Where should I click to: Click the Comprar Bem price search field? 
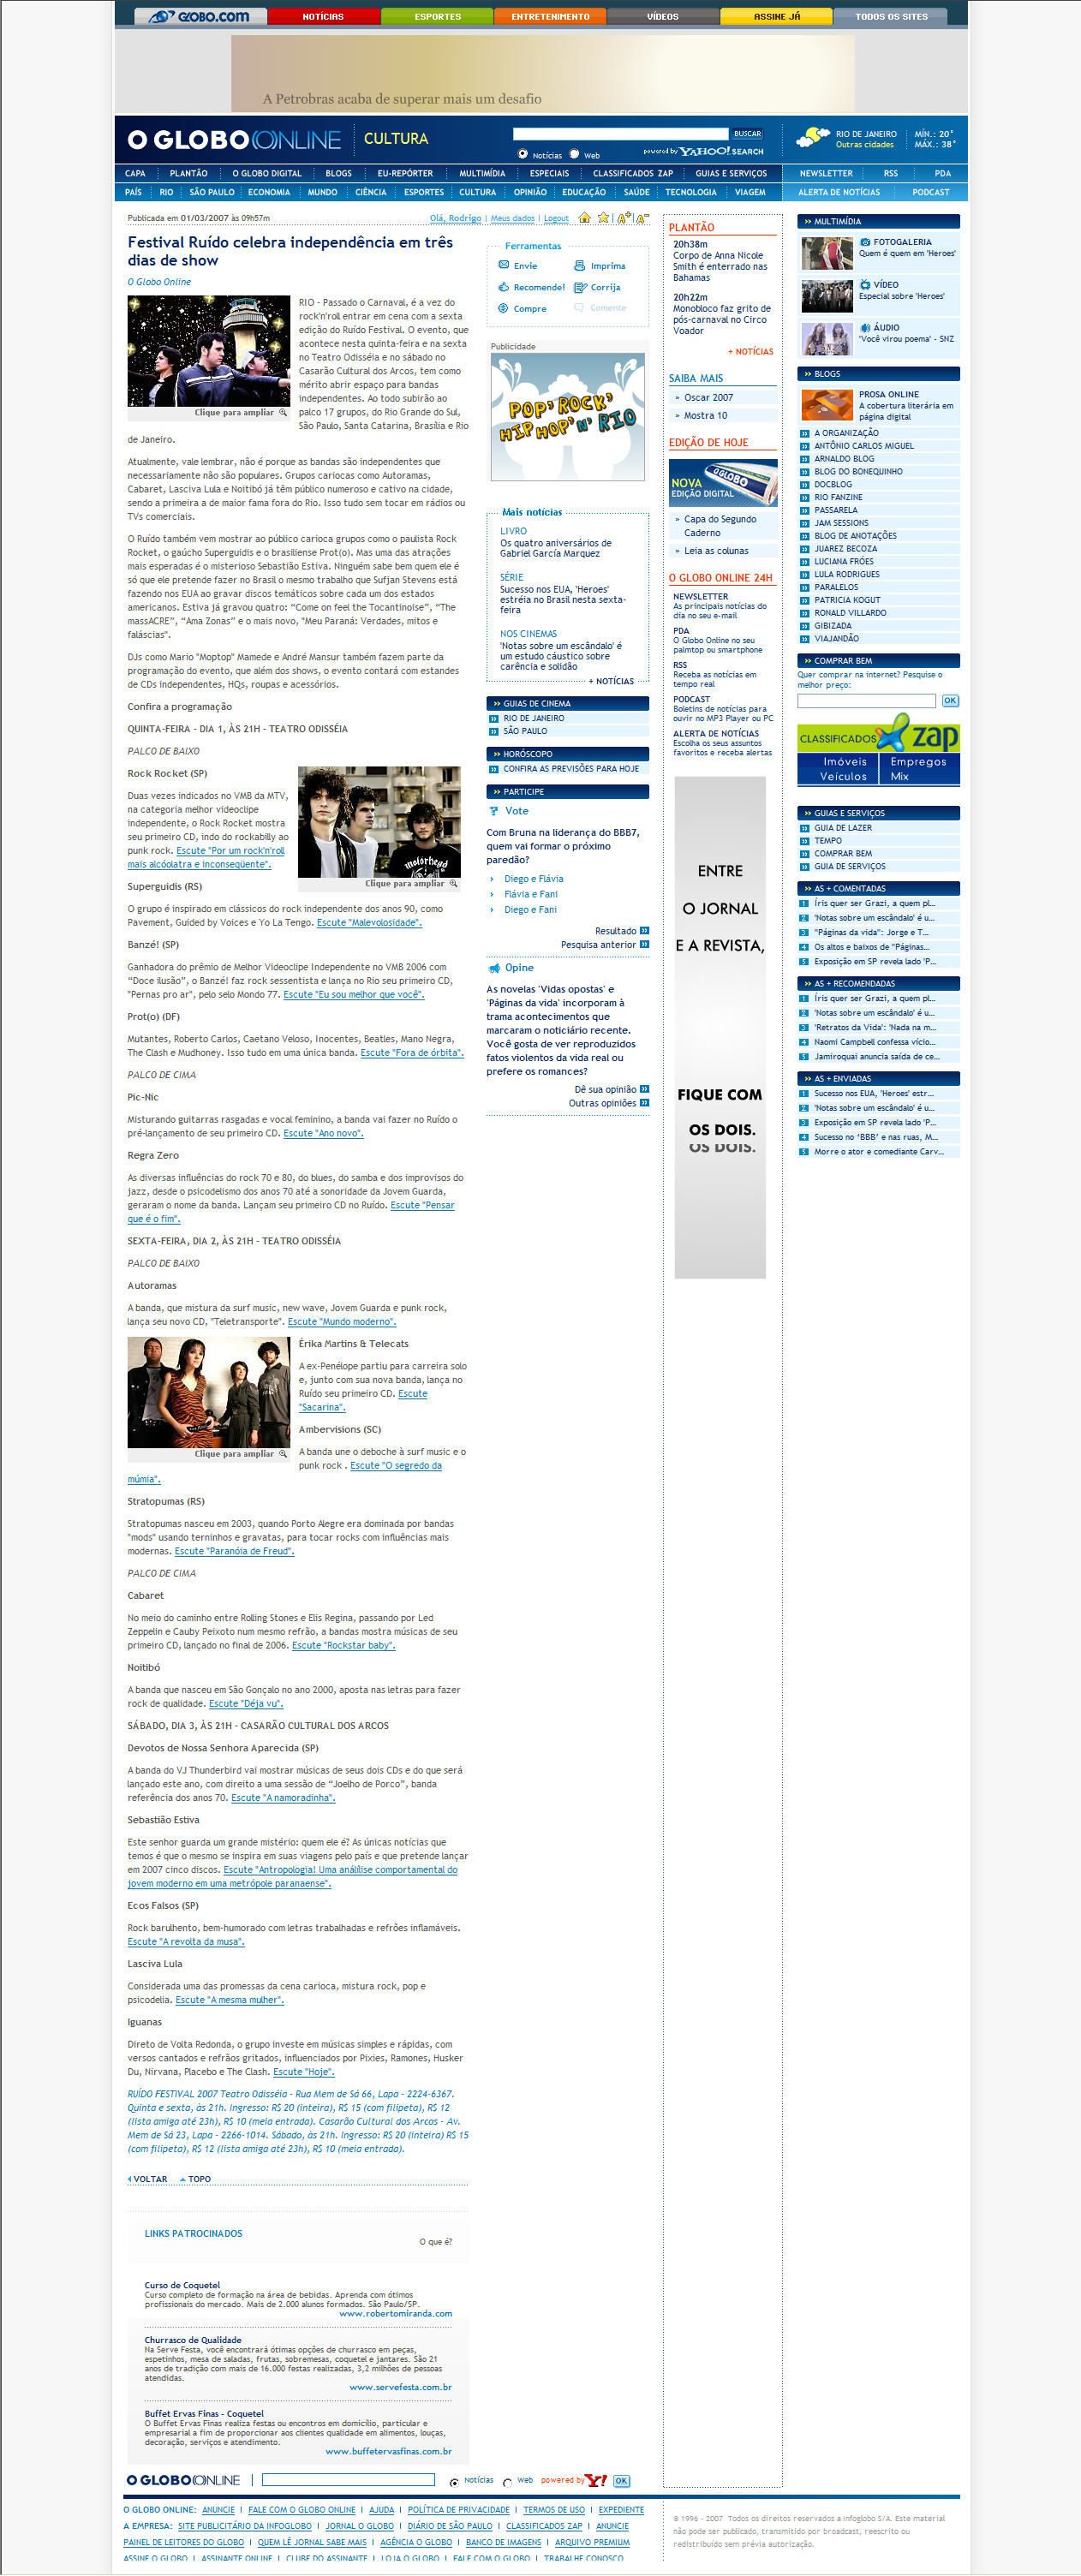(866, 701)
